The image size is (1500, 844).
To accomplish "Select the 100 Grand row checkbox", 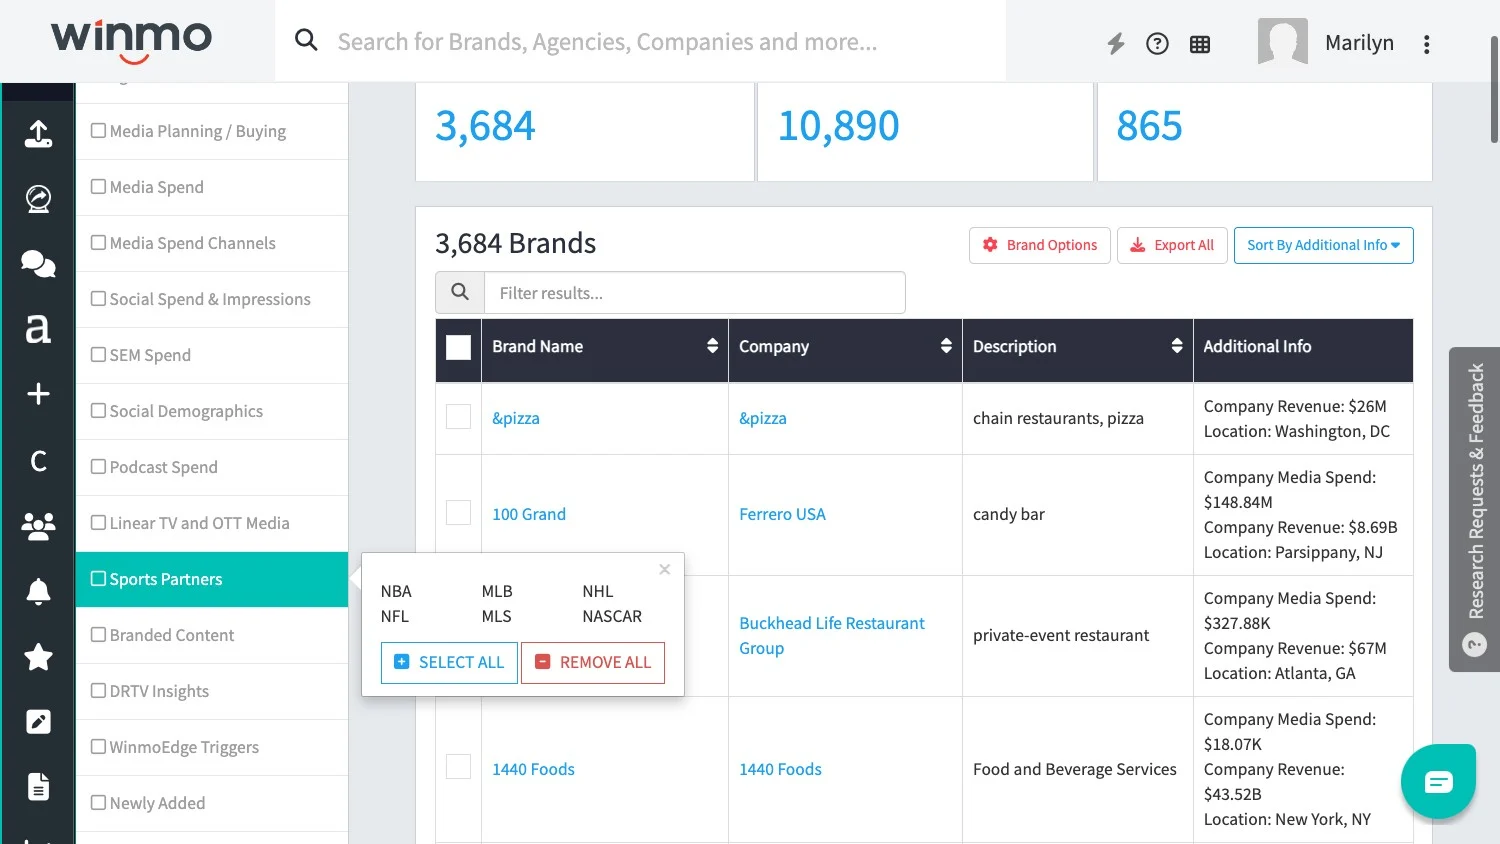I will (458, 513).
